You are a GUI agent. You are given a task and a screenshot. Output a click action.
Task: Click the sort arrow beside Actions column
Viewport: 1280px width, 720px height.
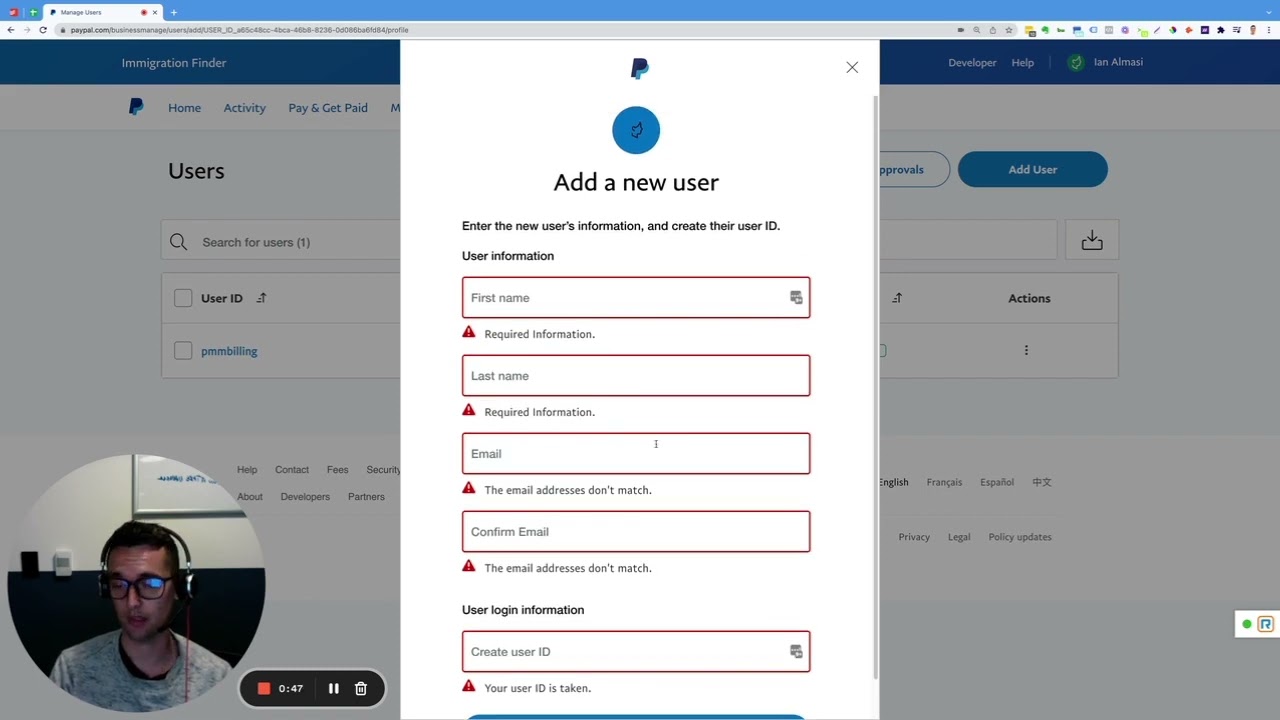click(897, 298)
